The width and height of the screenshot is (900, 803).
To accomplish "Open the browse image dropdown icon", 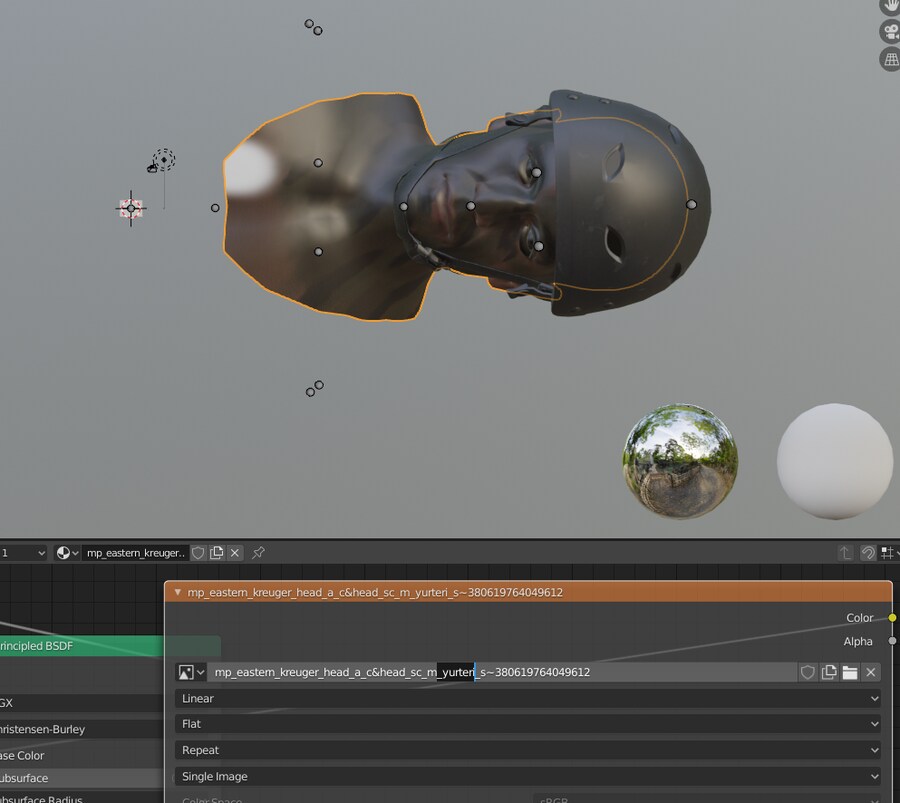I will [190, 672].
